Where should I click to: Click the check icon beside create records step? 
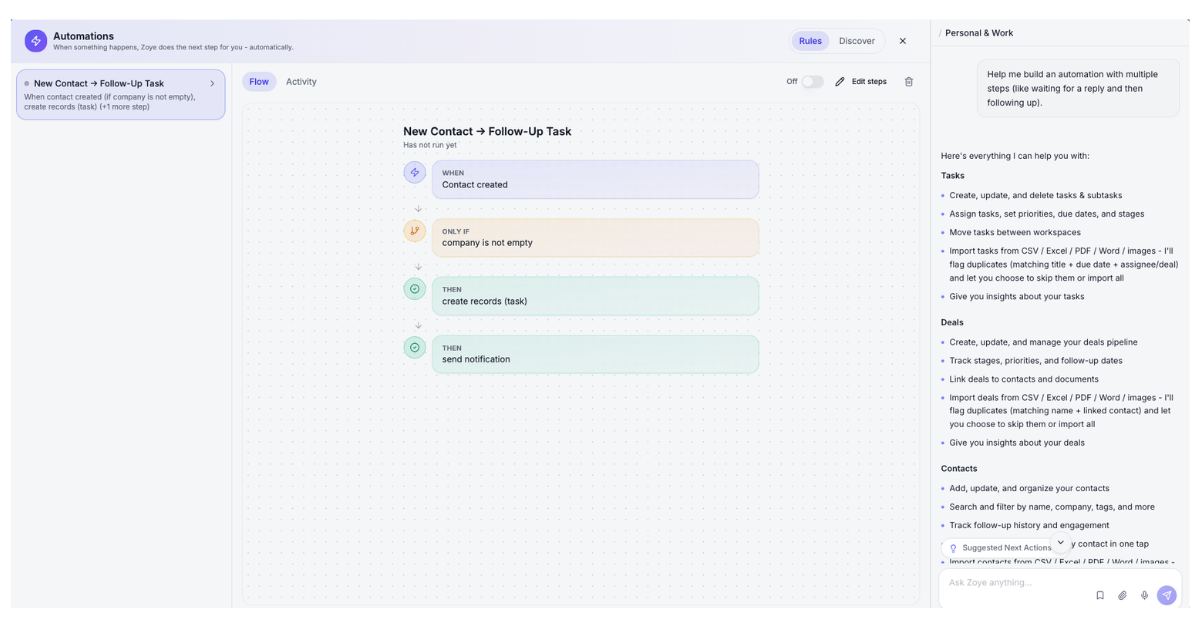(415, 289)
